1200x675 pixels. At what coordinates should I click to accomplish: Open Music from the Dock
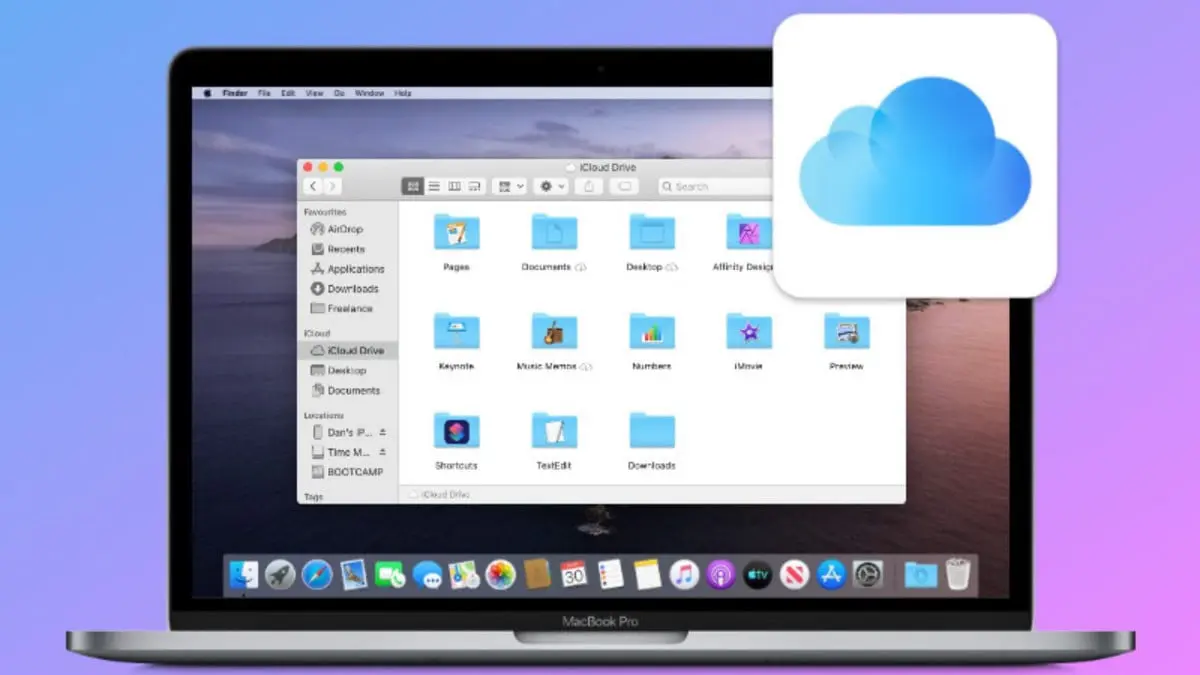684,574
